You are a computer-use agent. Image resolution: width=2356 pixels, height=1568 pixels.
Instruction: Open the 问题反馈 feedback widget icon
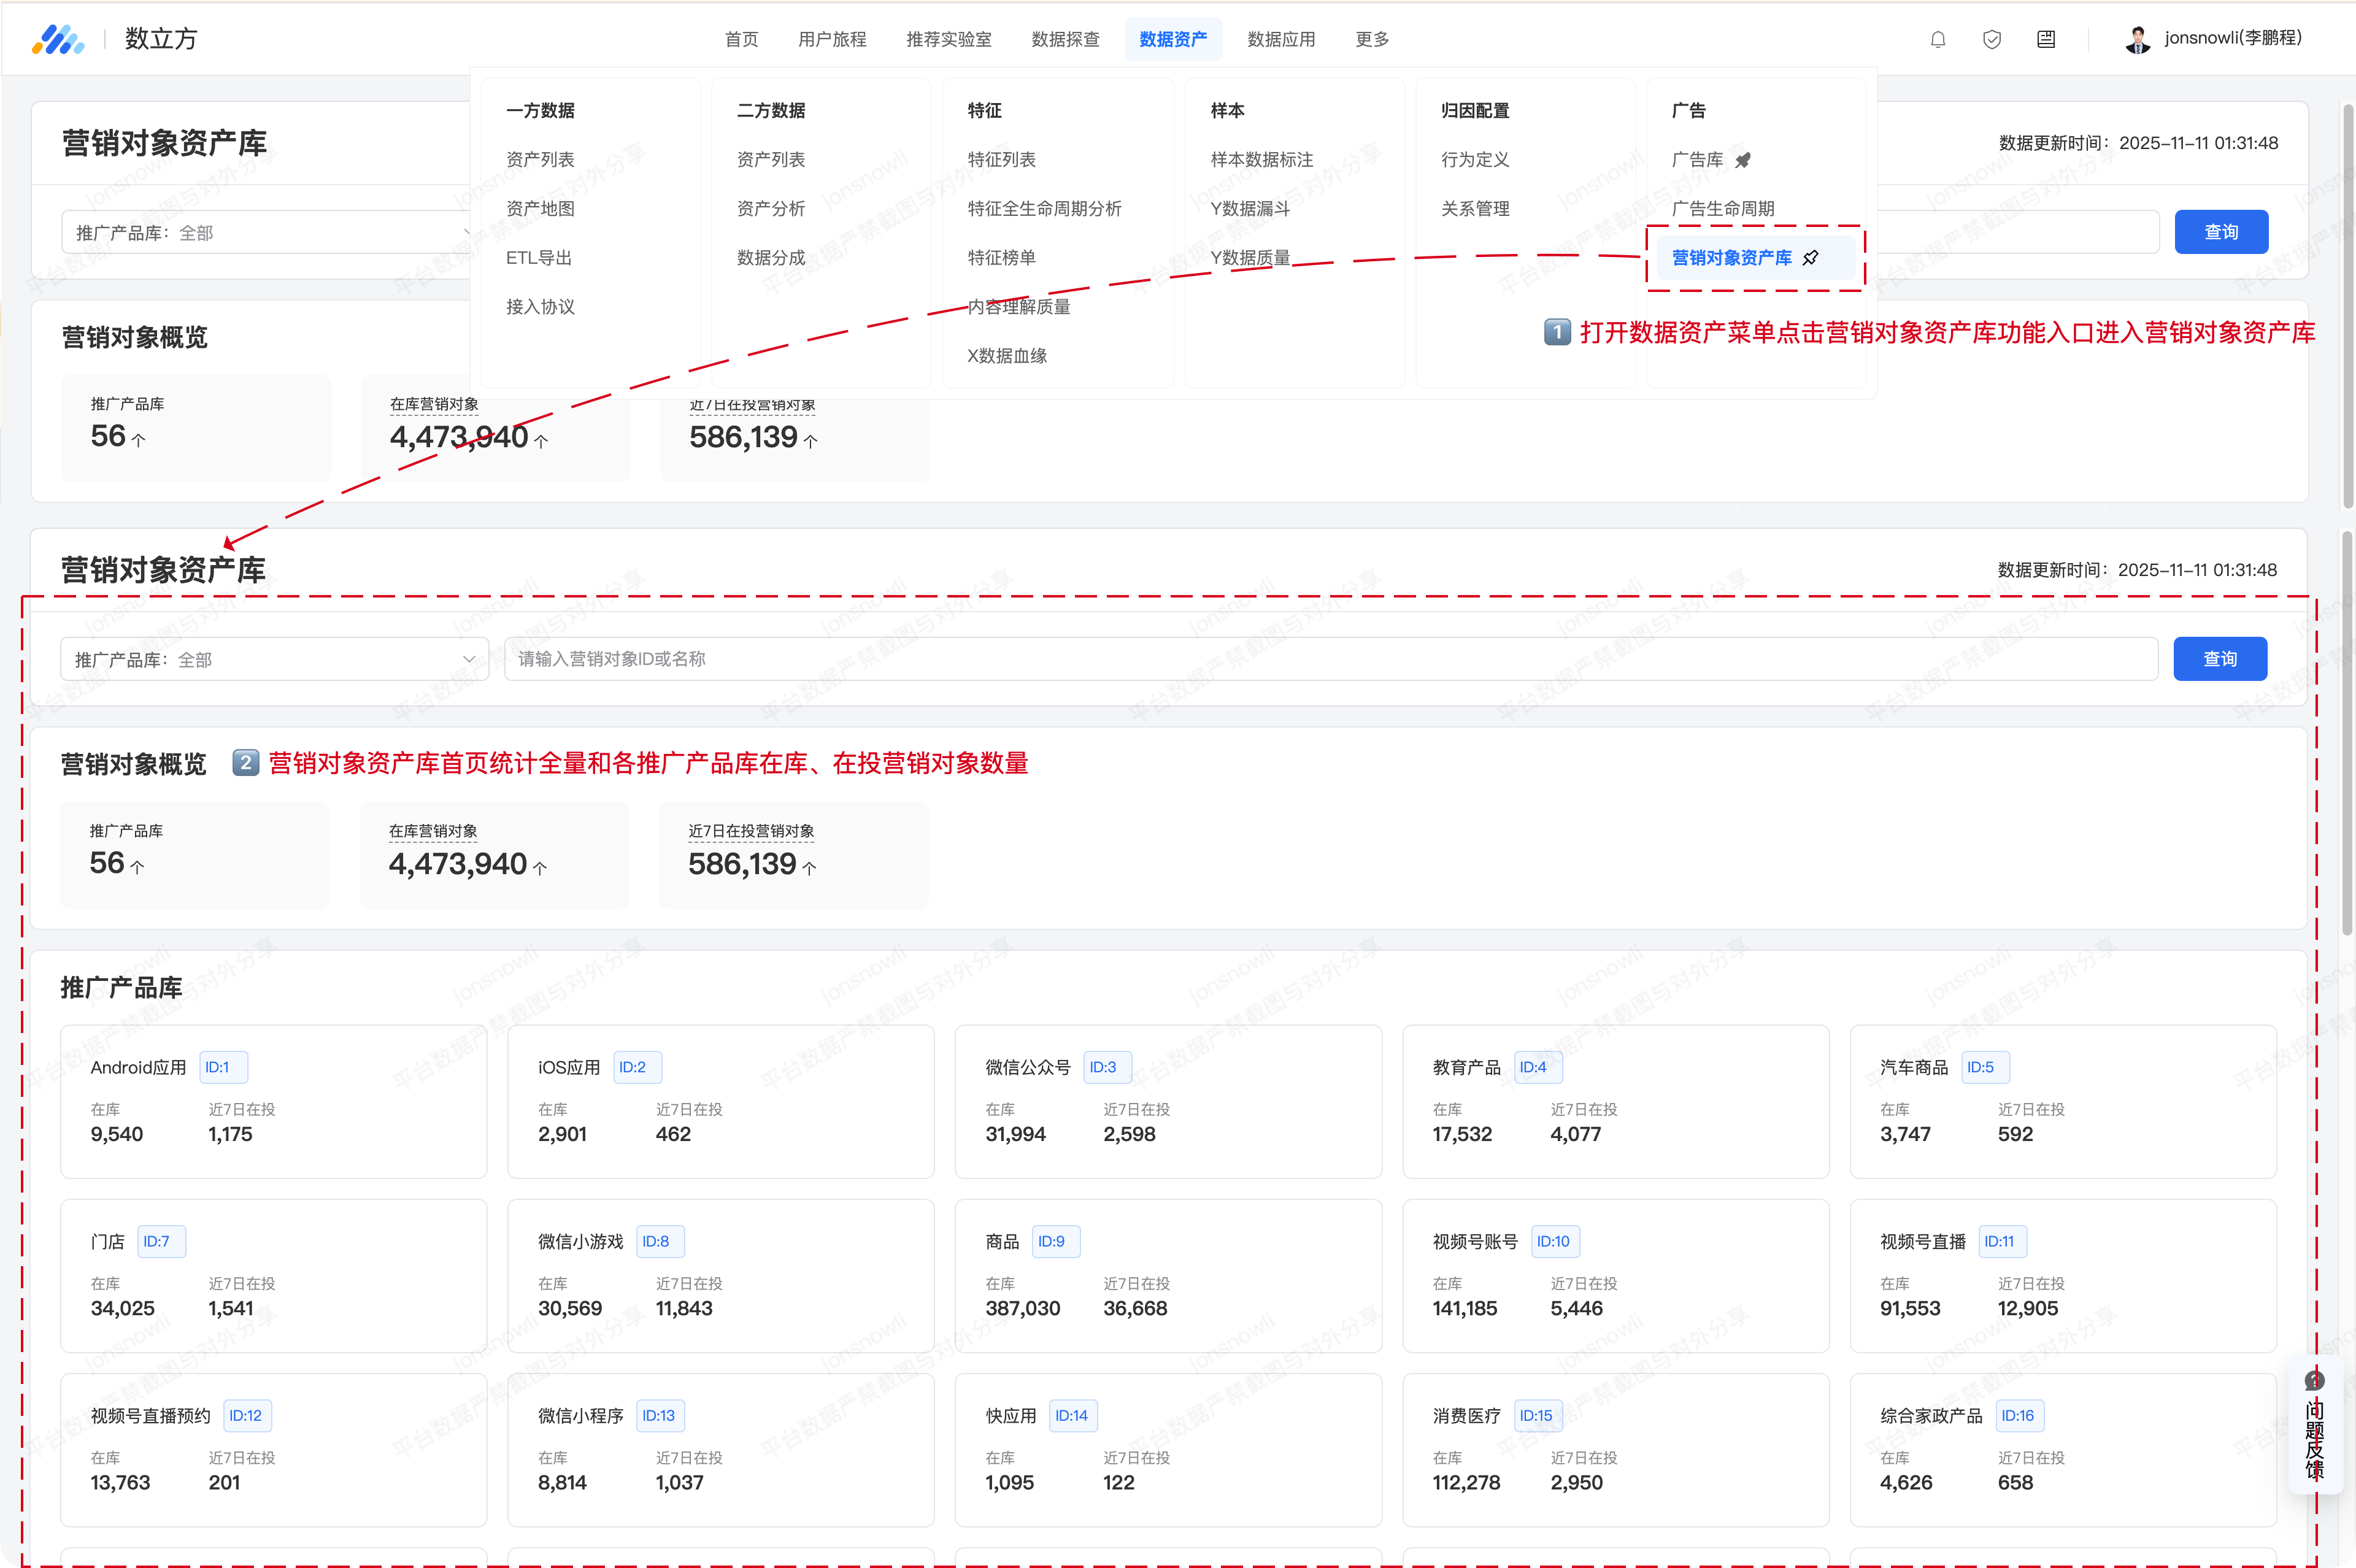(2314, 1381)
